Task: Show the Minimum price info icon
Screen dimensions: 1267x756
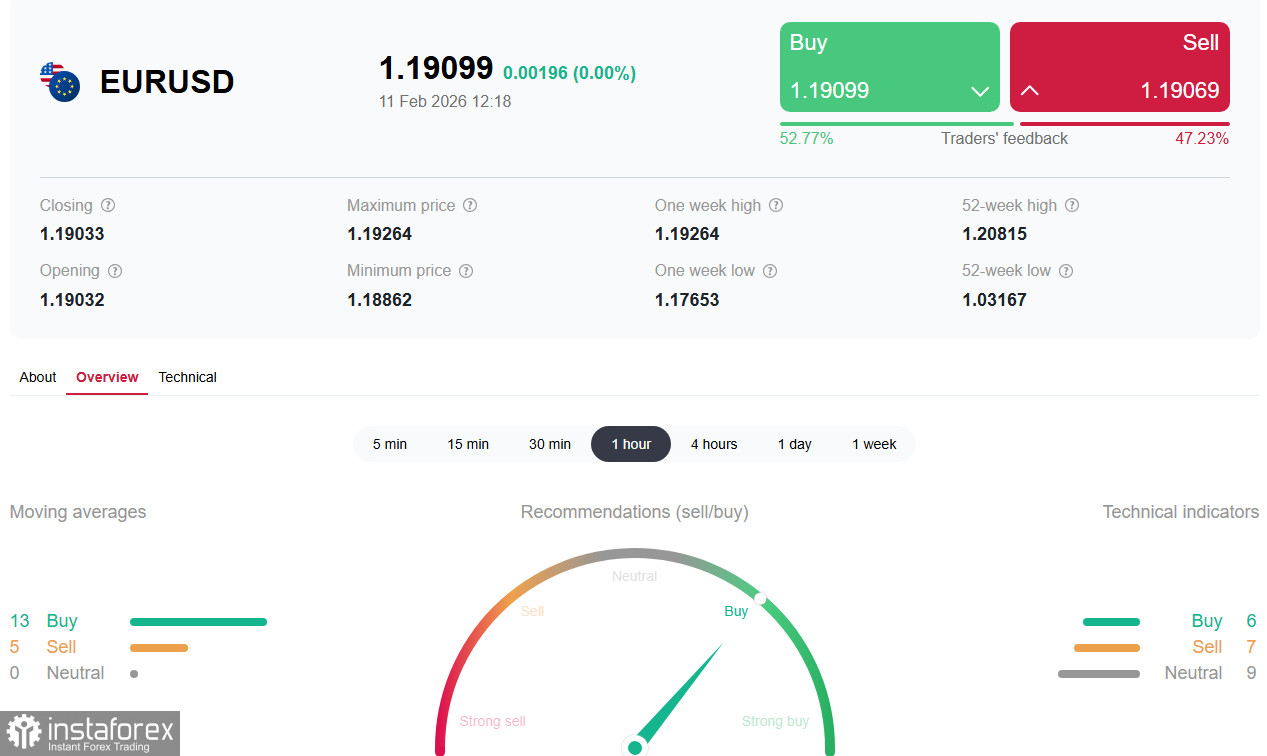Action: (x=466, y=270)
